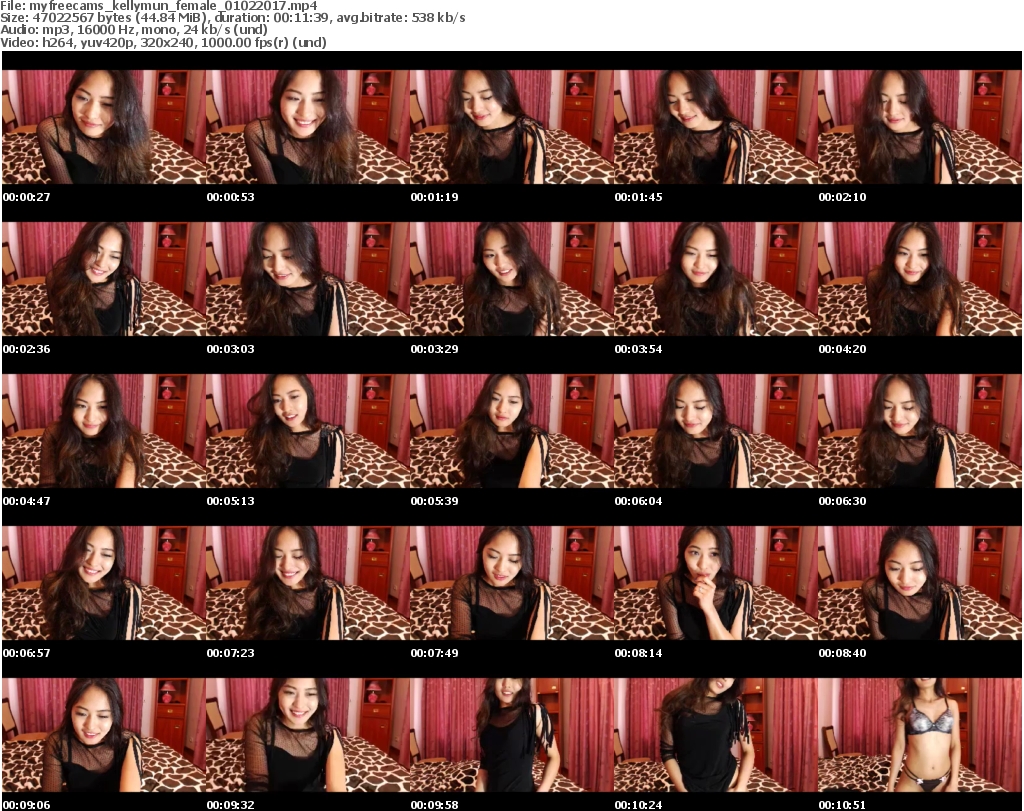Click the 00:02:10 timestamp label

click(x=842, y=197)
